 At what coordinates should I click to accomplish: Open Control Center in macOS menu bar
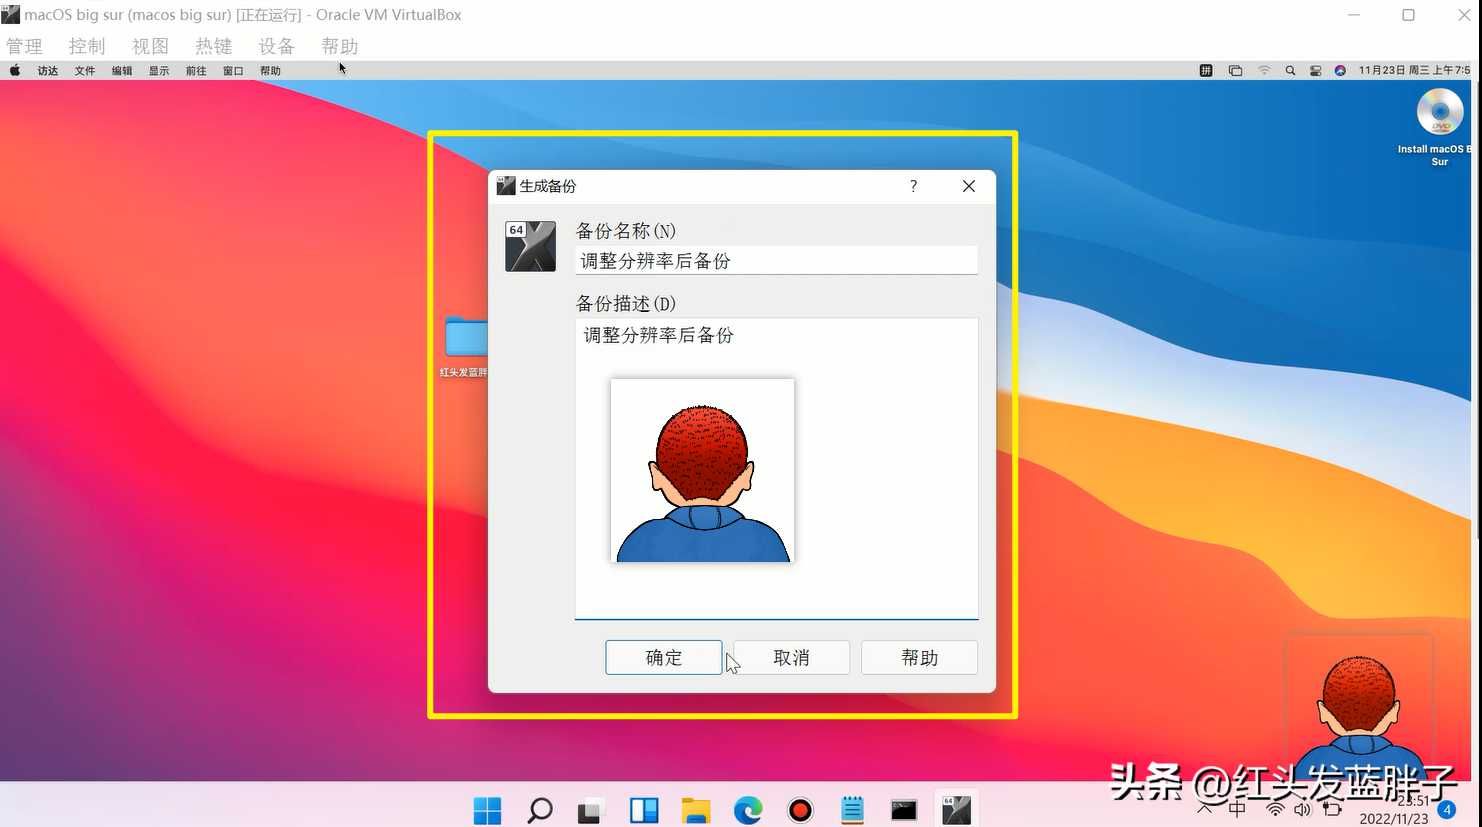tap(1315, 71)
